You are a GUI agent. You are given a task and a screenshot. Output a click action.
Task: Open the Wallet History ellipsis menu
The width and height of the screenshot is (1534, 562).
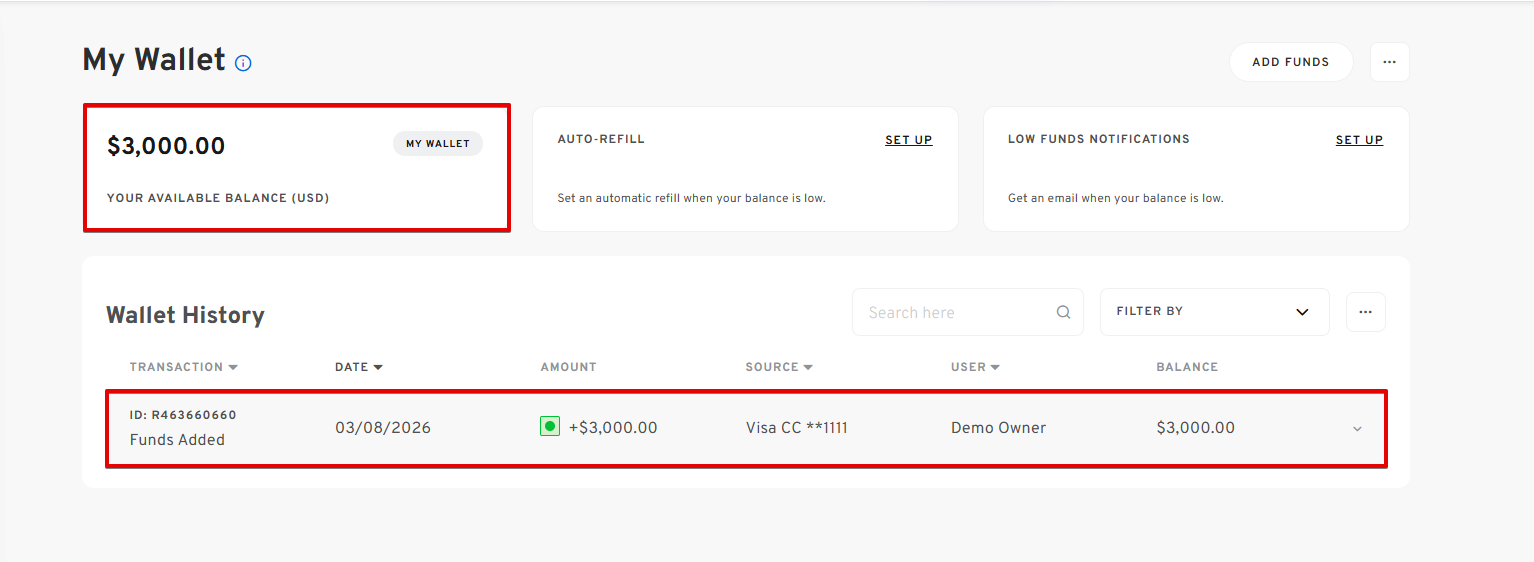tap(1365, 312)
